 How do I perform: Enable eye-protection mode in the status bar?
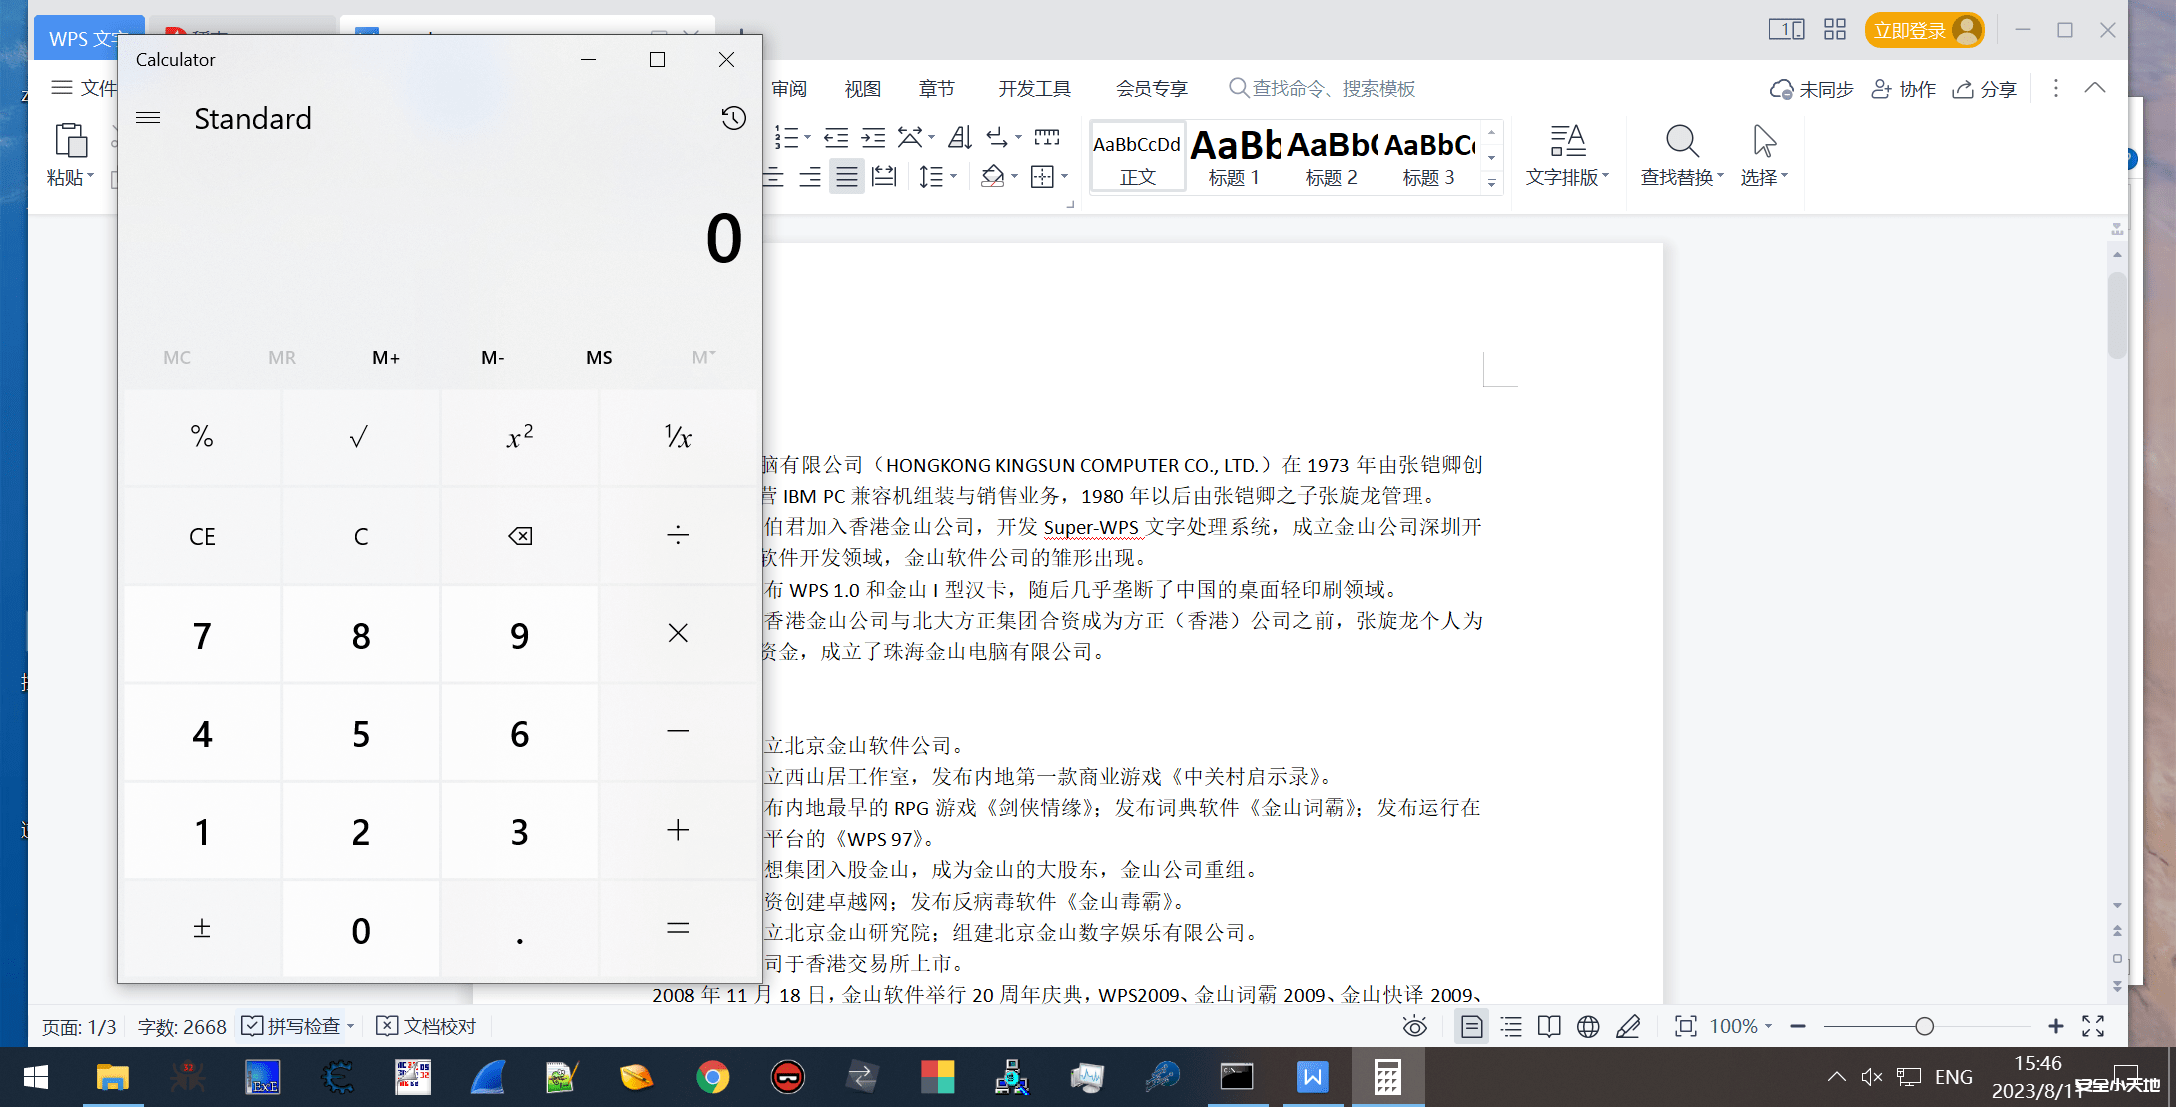click(1414, 1026)
